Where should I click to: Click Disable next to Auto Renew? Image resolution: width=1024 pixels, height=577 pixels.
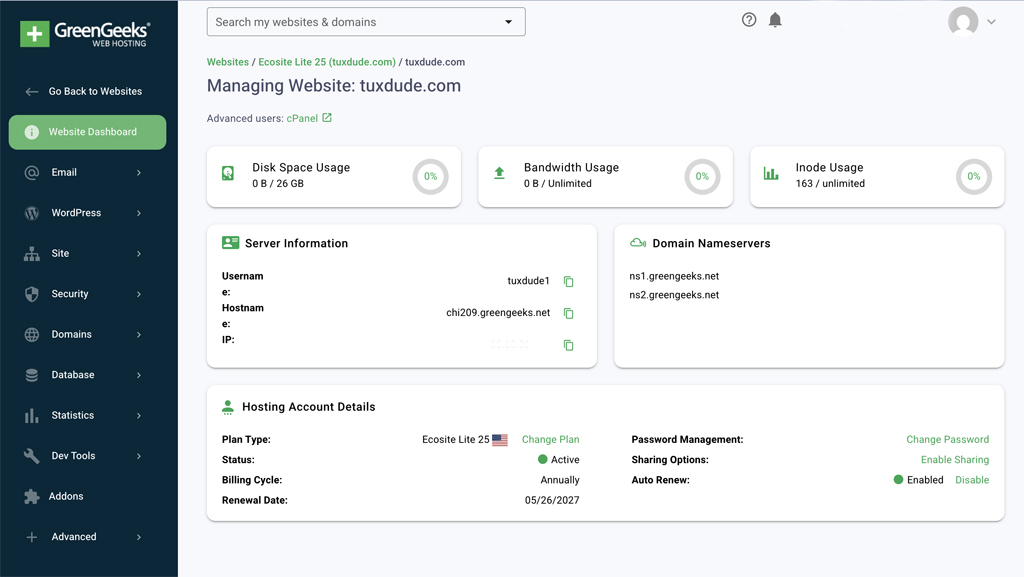(x=972, y=480)
